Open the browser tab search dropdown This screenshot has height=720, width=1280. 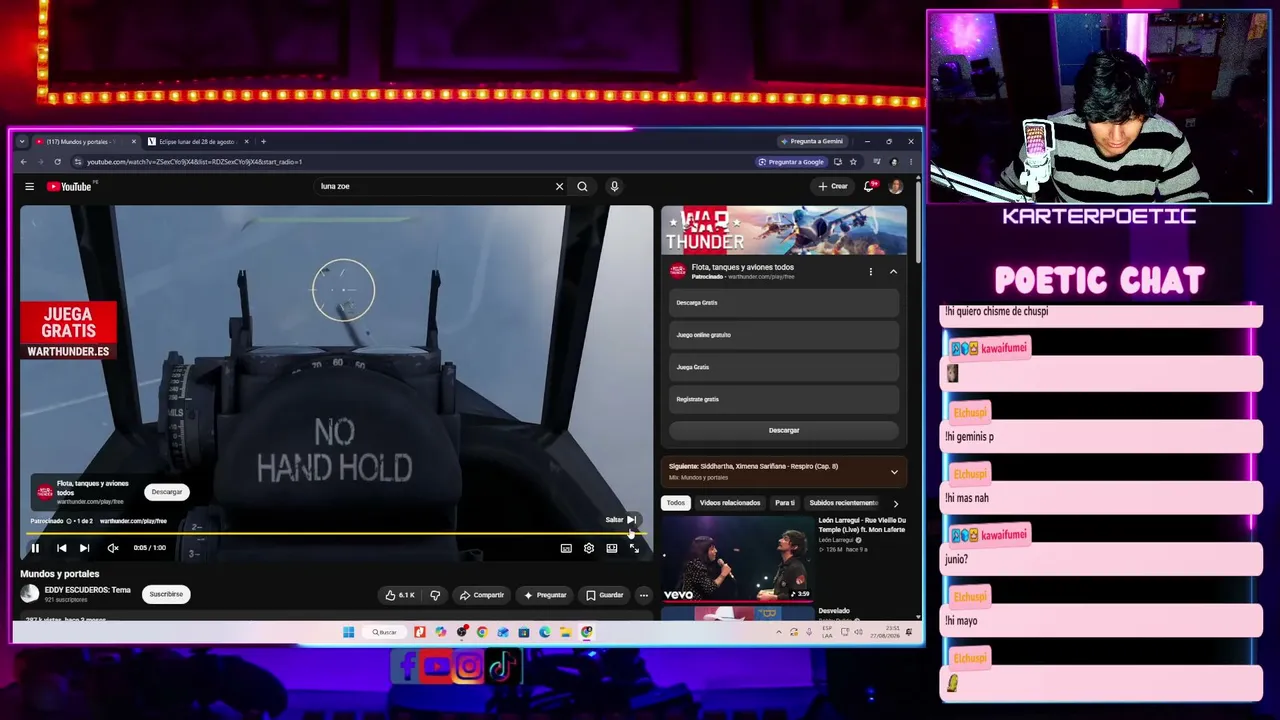pyautogui.click(x=21, y=142)
